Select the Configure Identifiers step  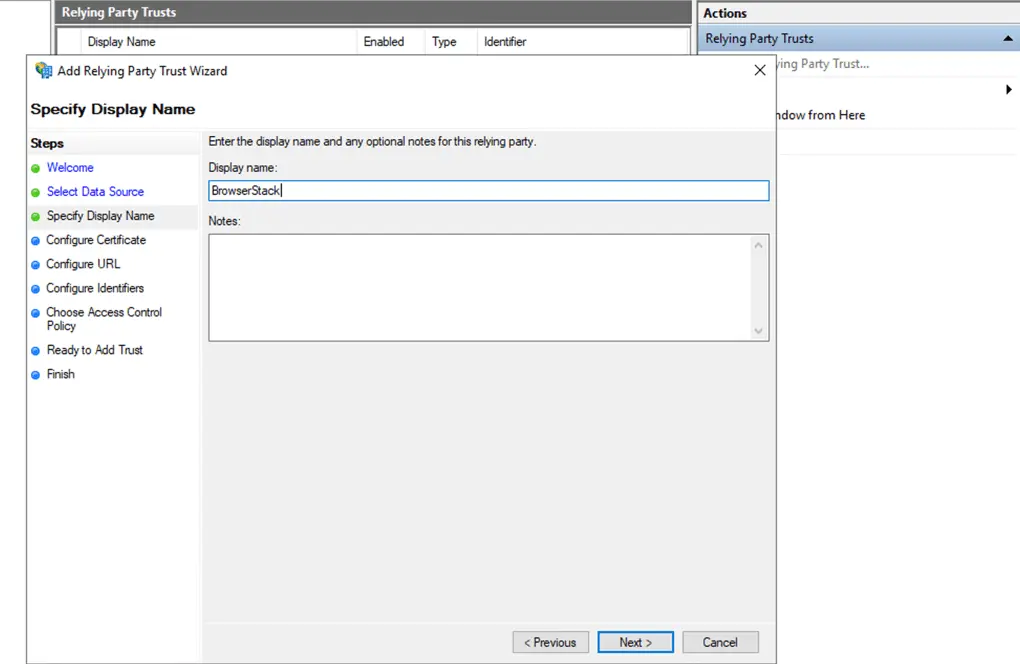pyautogui.click(x=95, y=288)
